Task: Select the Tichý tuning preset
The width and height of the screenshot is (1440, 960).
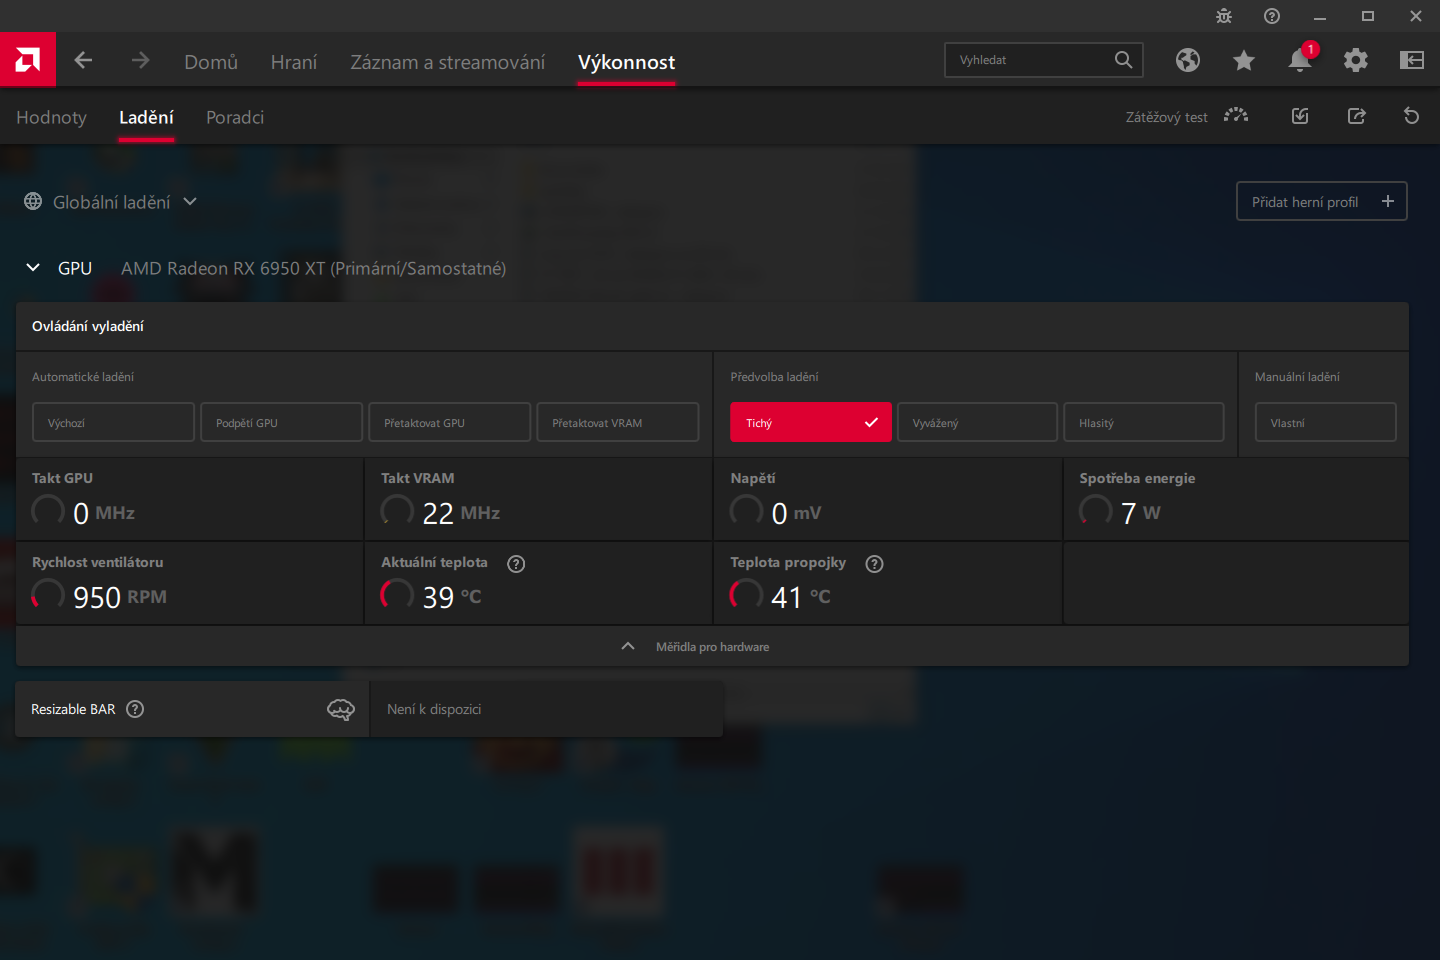Action: click(810, 422)
